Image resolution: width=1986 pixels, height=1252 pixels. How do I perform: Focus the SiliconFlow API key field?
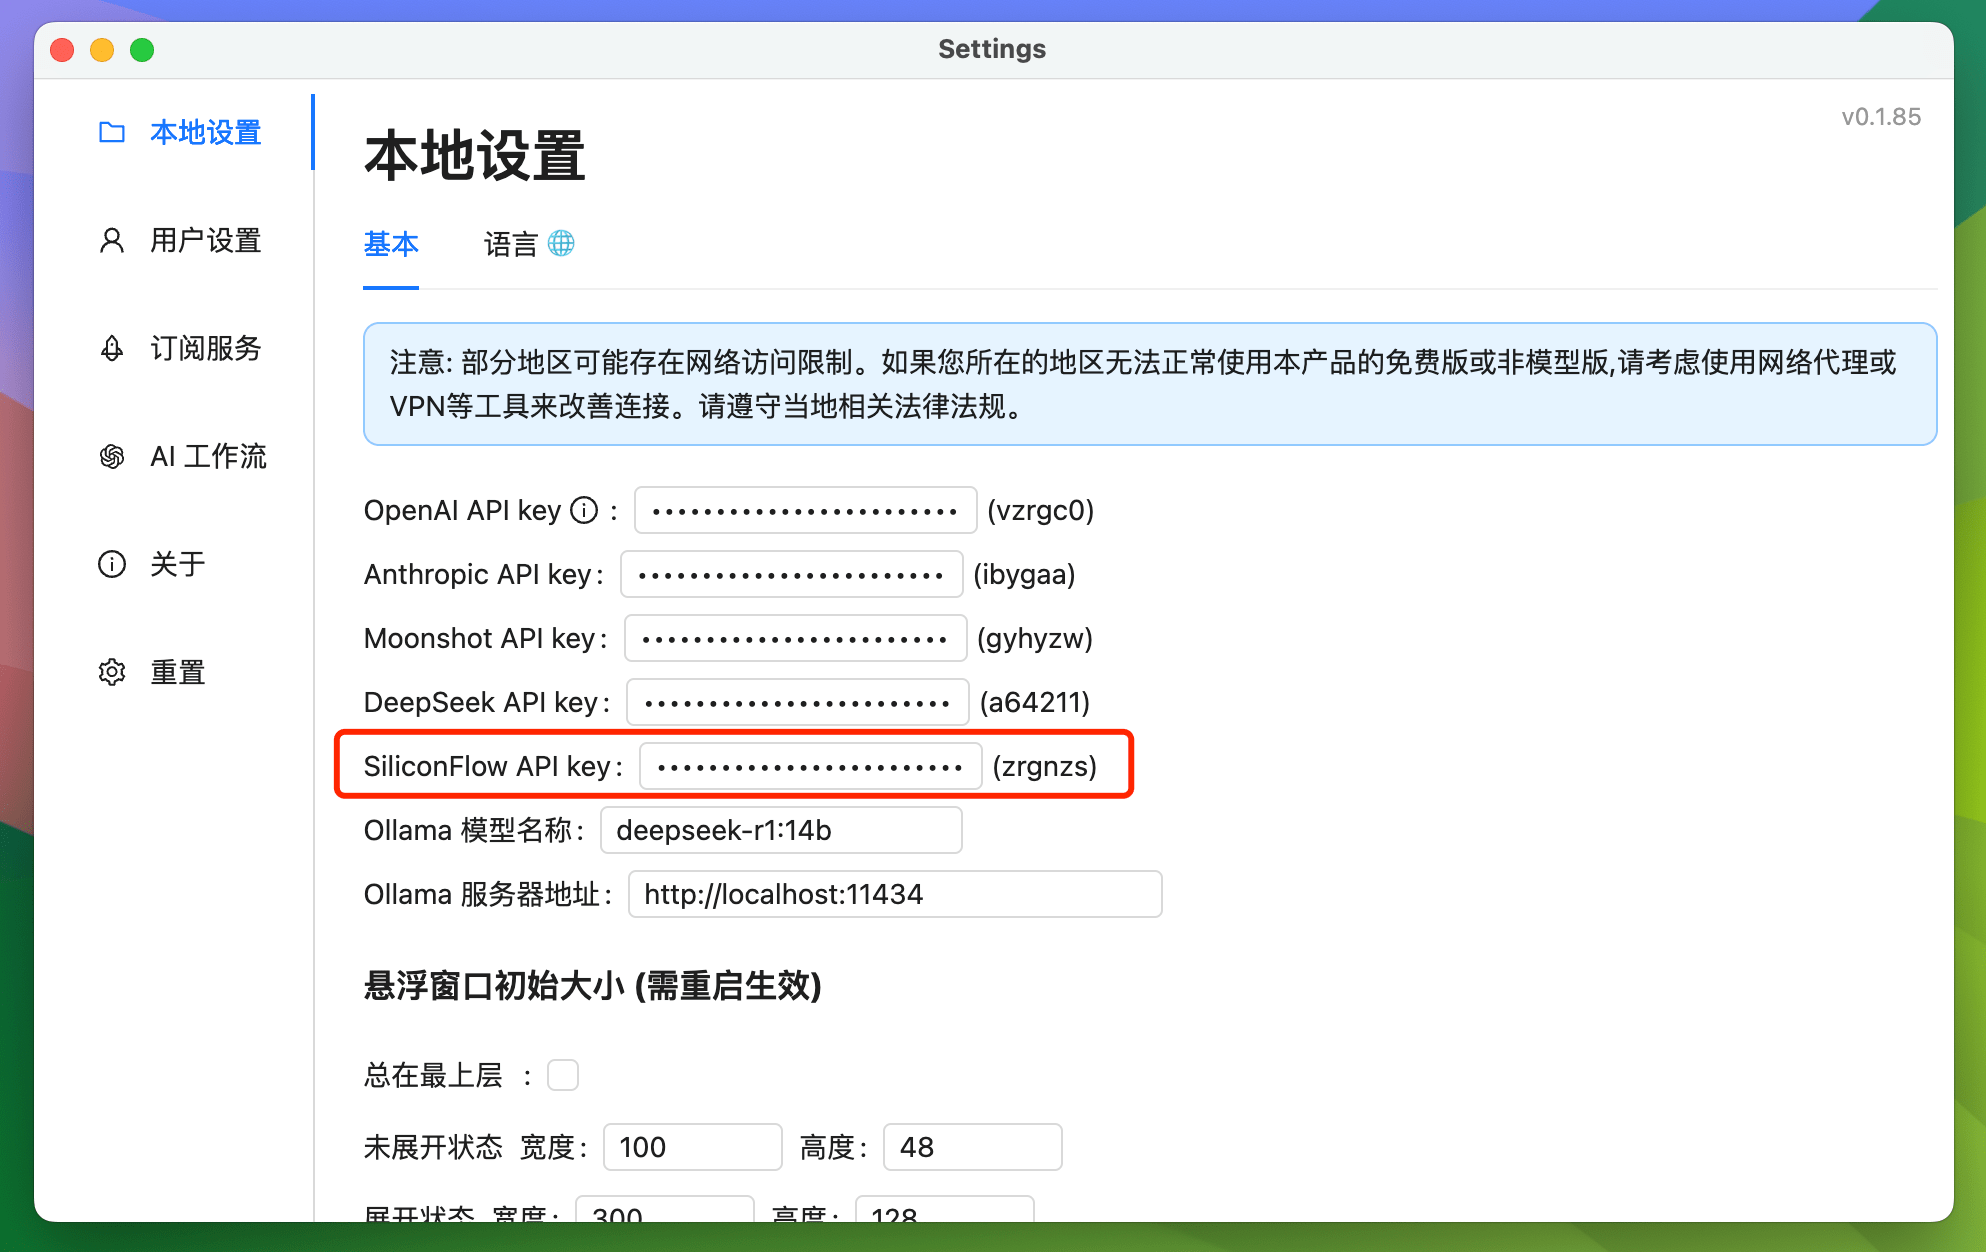[x=810, y=766]
